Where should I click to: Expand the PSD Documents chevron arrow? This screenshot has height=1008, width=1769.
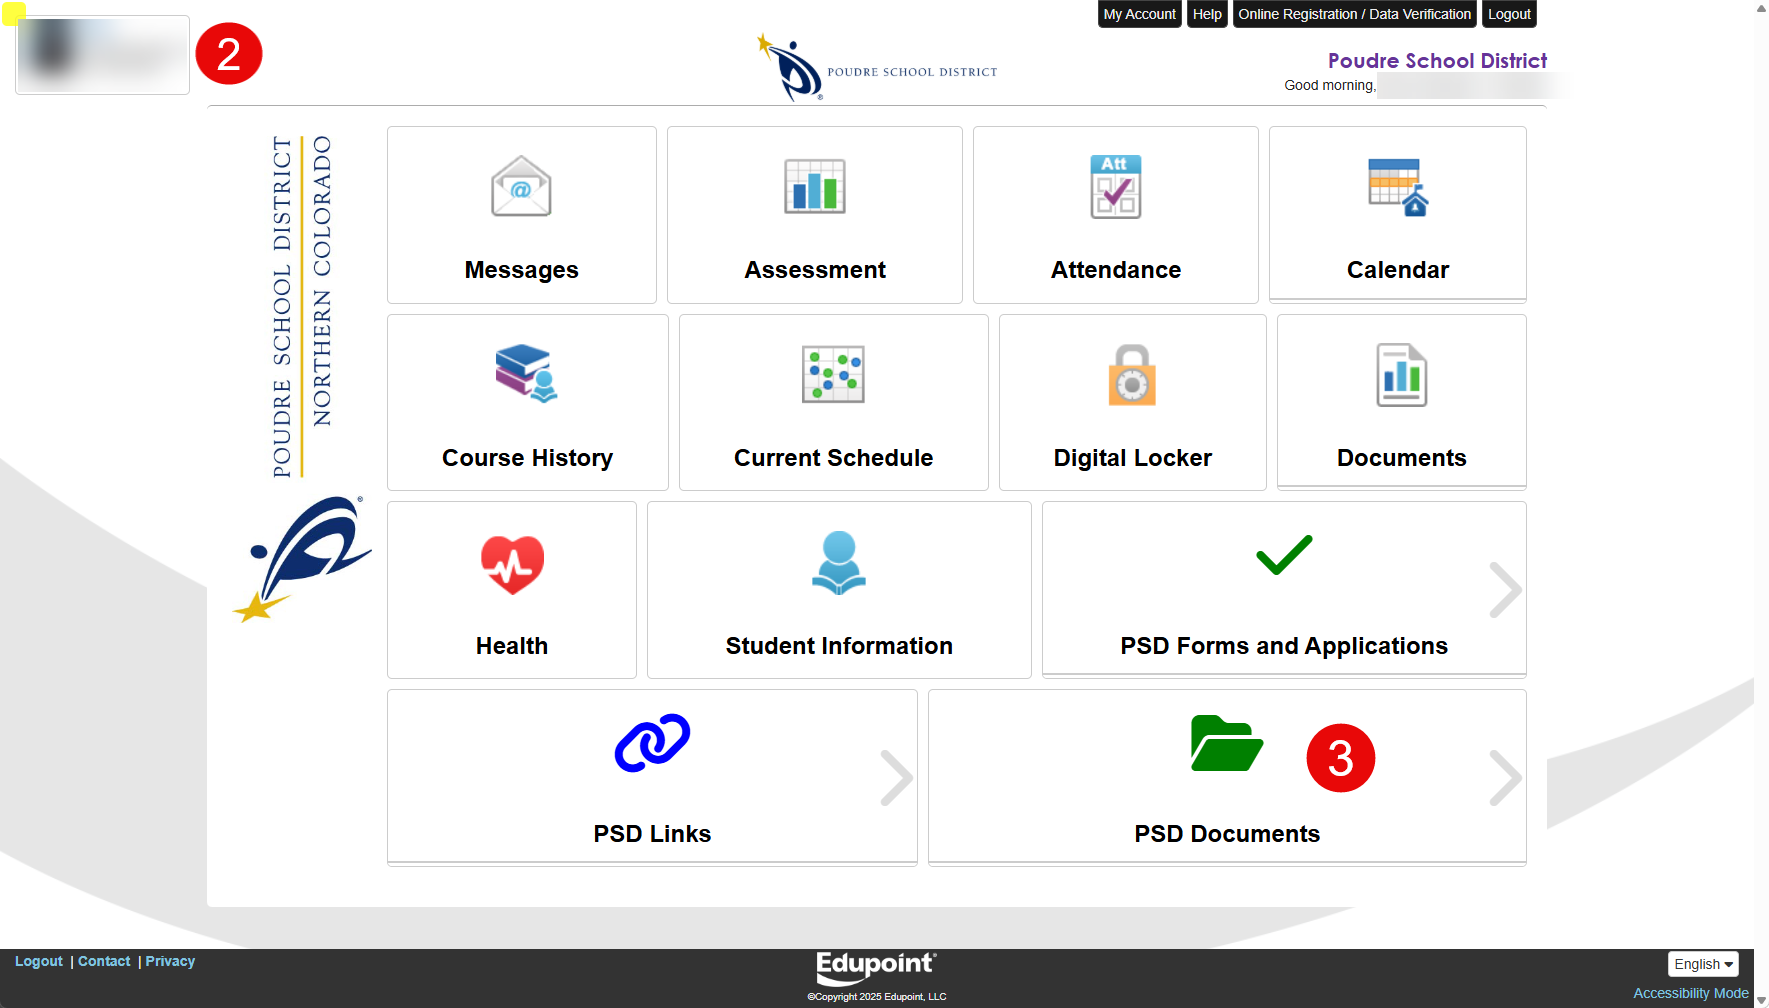click(x=1504, y=778)
